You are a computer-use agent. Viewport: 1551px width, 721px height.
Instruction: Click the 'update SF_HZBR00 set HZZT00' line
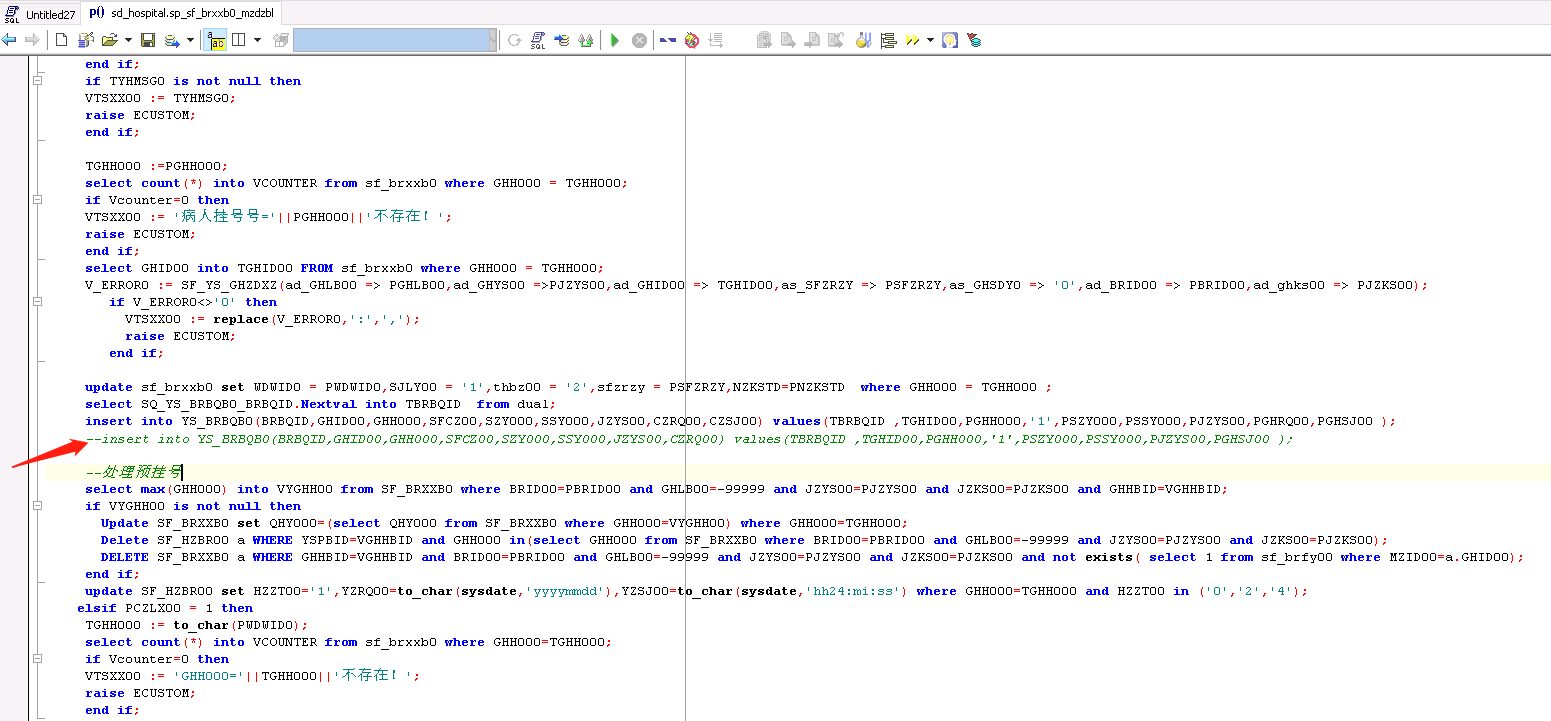[x=697, y=591]
